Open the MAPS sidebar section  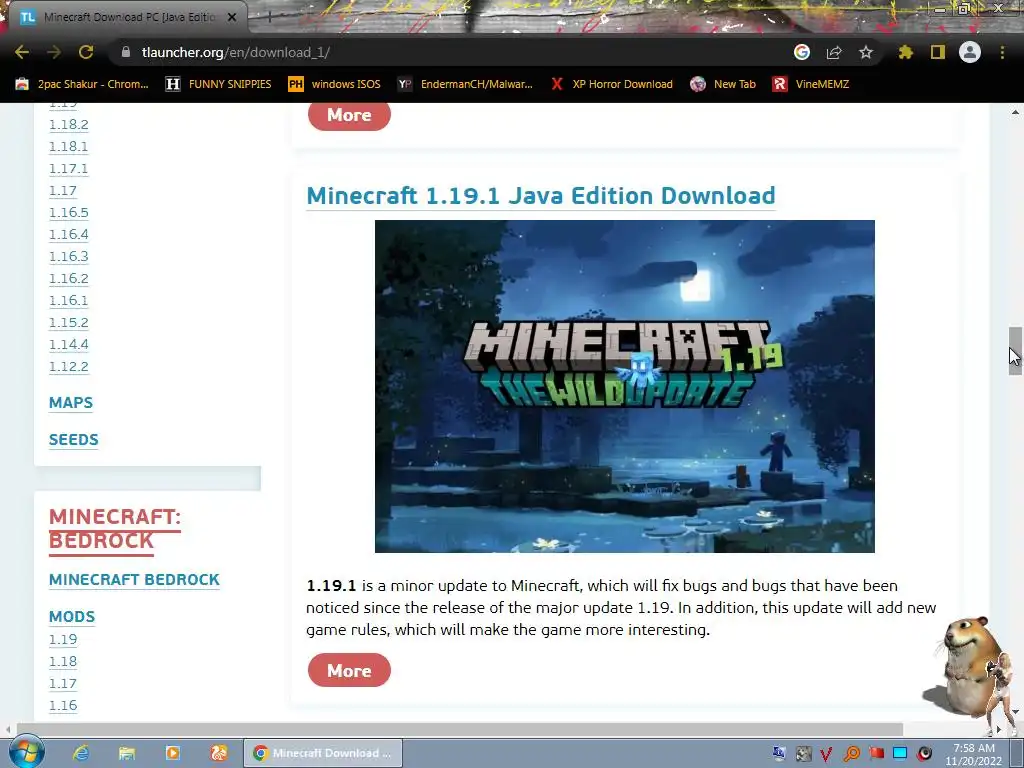(x=71, y=403)
